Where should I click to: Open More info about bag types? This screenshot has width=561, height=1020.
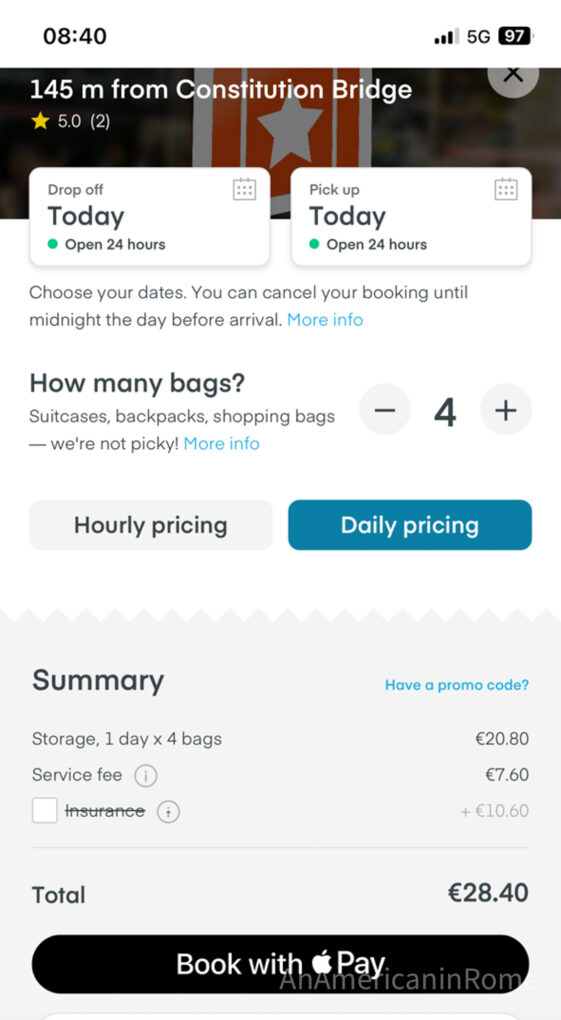click(x=221, y=444)
